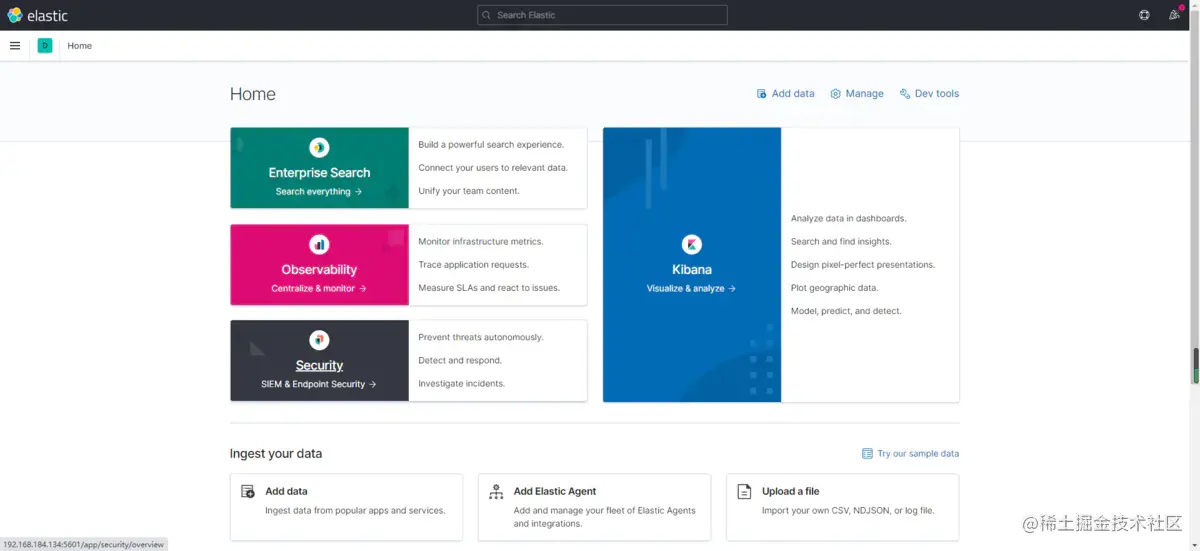Click the Observability logo icon
The width and height of the screenshot is (1200, 551).
coord(319,244)
